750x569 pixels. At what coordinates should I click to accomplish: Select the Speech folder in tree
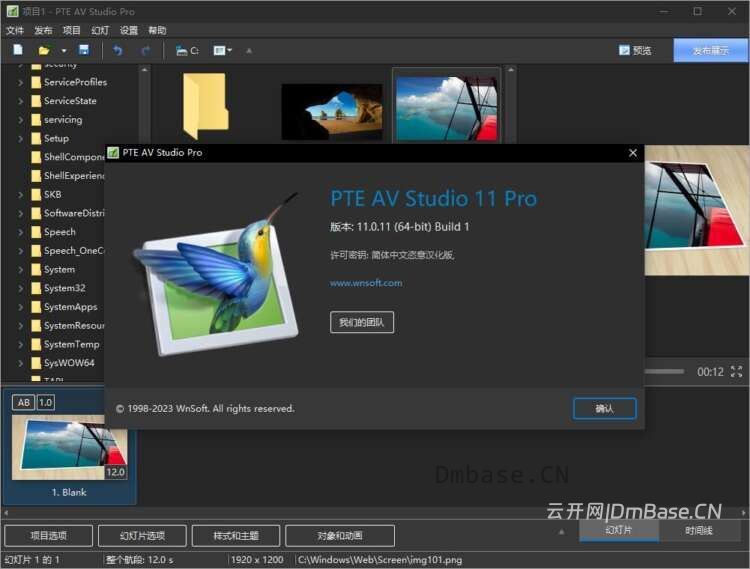click(60, 232)
